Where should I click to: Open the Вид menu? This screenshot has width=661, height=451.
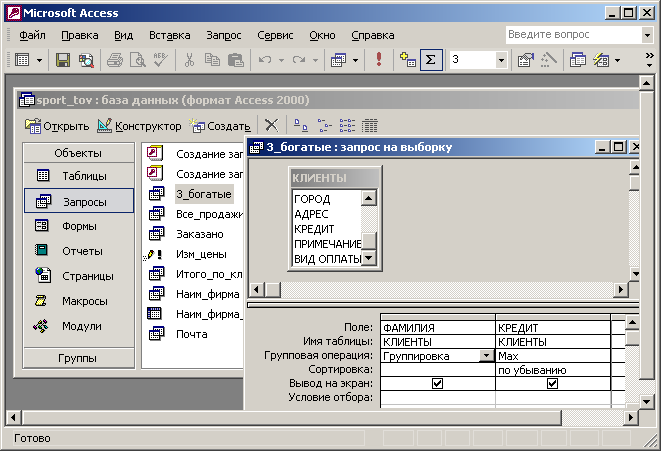click(124, 35)
